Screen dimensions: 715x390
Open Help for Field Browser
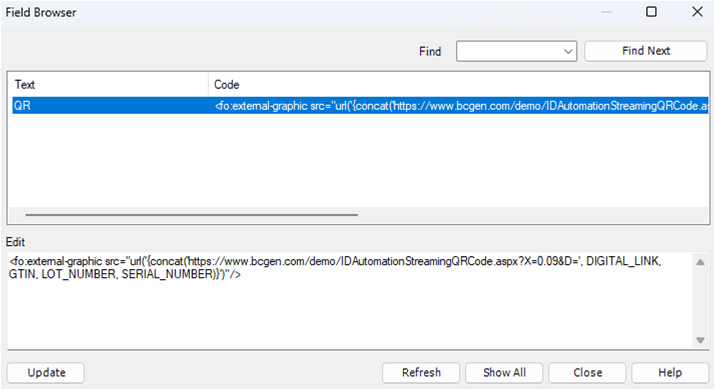[x=670, y=373]
